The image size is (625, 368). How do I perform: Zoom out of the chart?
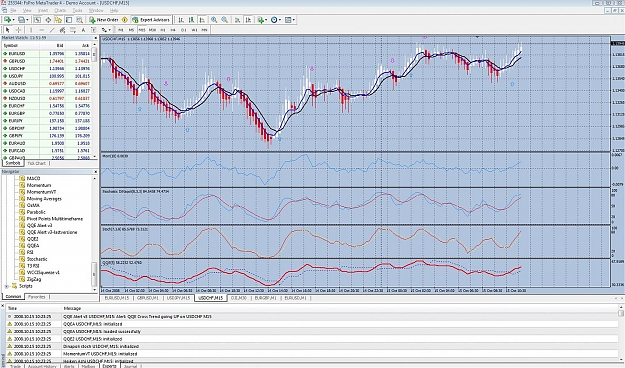224,20
